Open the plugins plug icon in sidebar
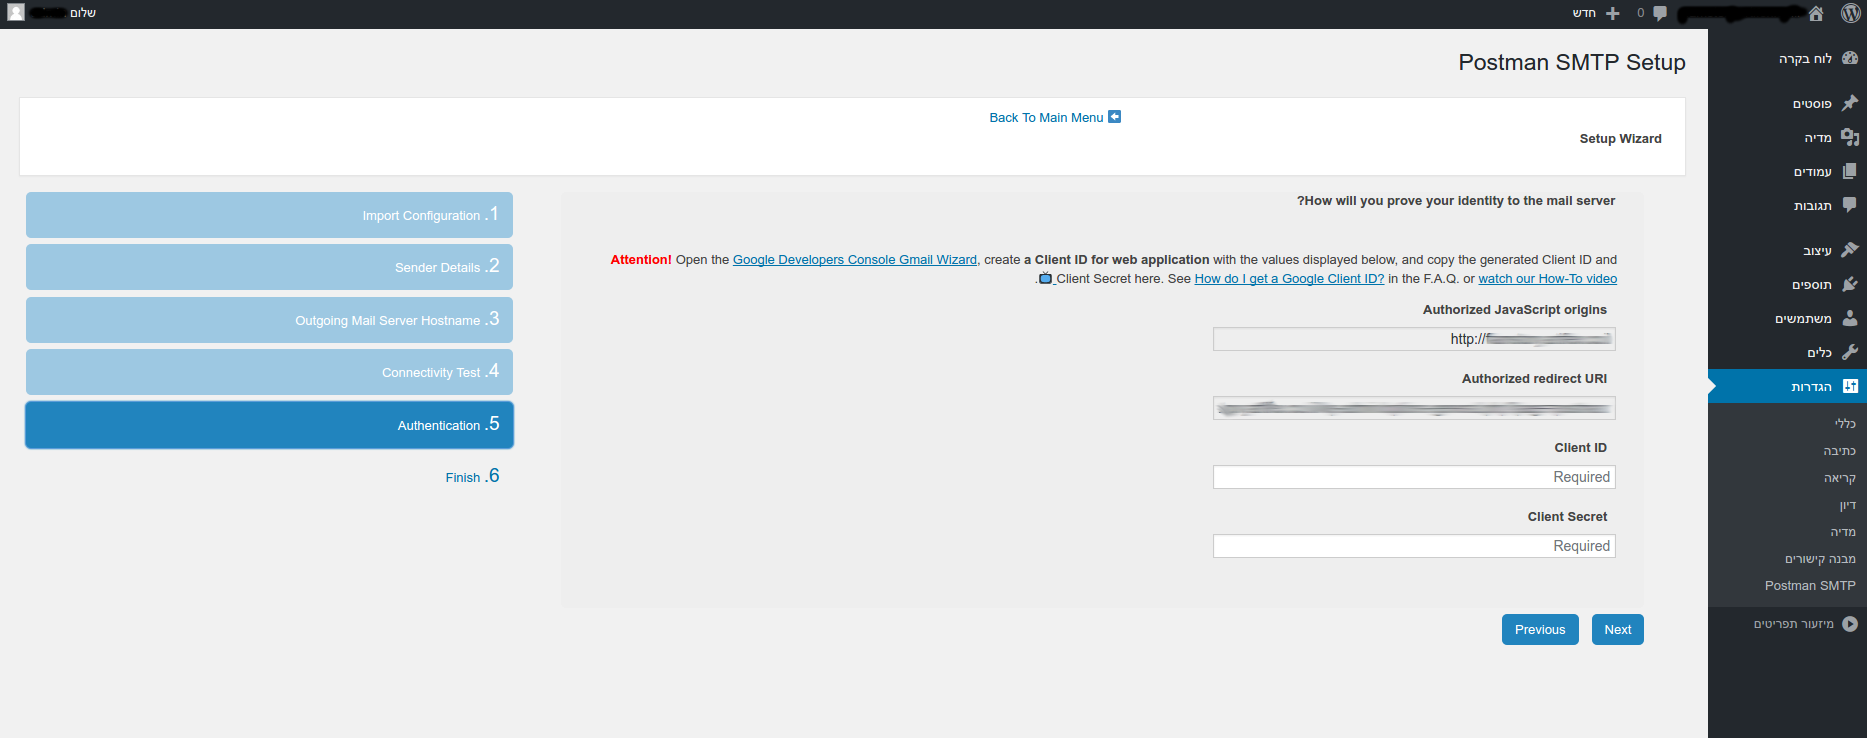This screenshot has width=1867, height=738. pos(1849,284)
